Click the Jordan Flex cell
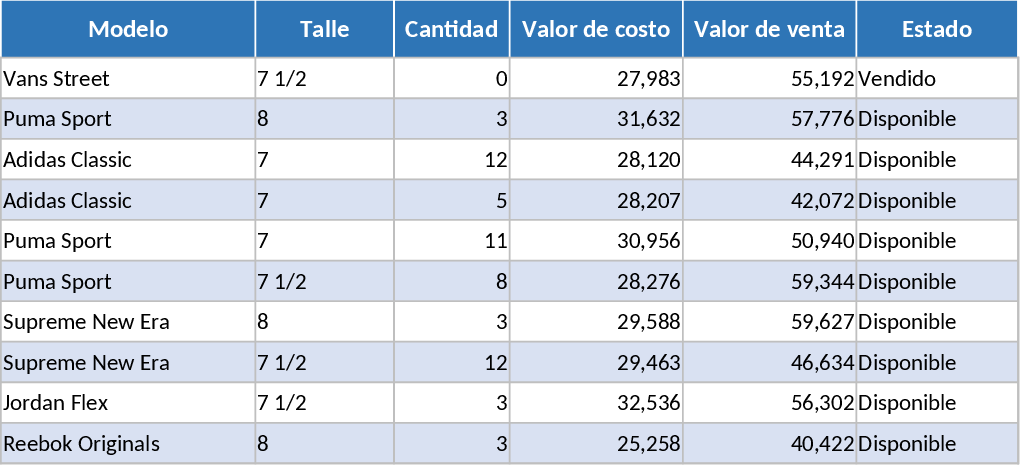Image resolution: width=1020 pixels, height=465 pixels. click(x=56, y=403)
